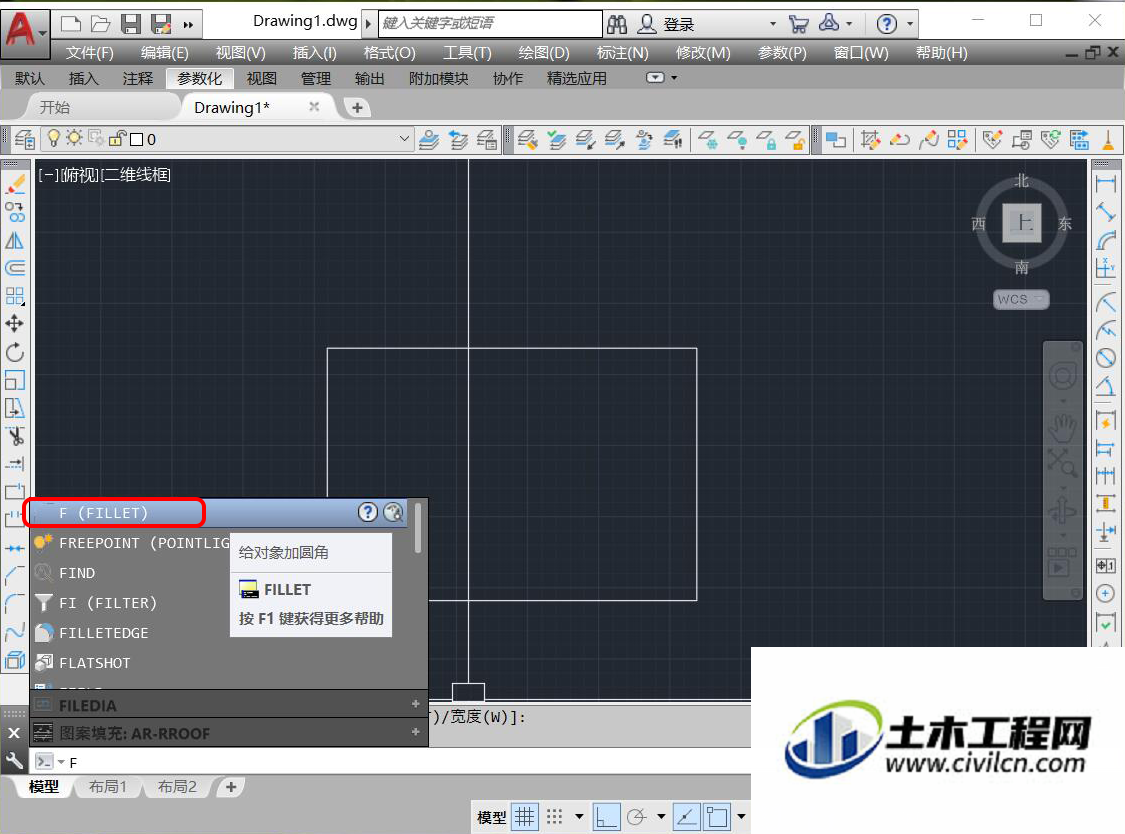Click the Save icon

coord(131,24)
